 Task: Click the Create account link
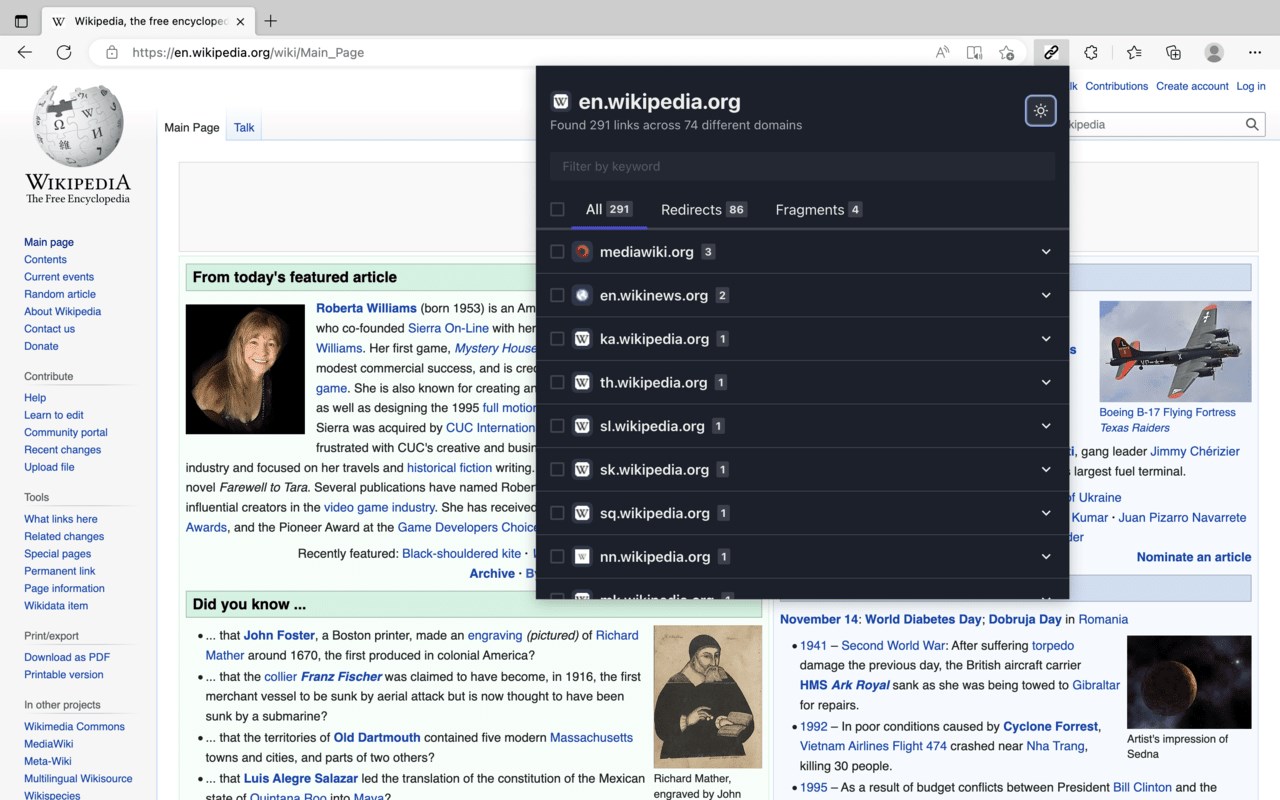pyautogui.click(x=1192, y=86)
